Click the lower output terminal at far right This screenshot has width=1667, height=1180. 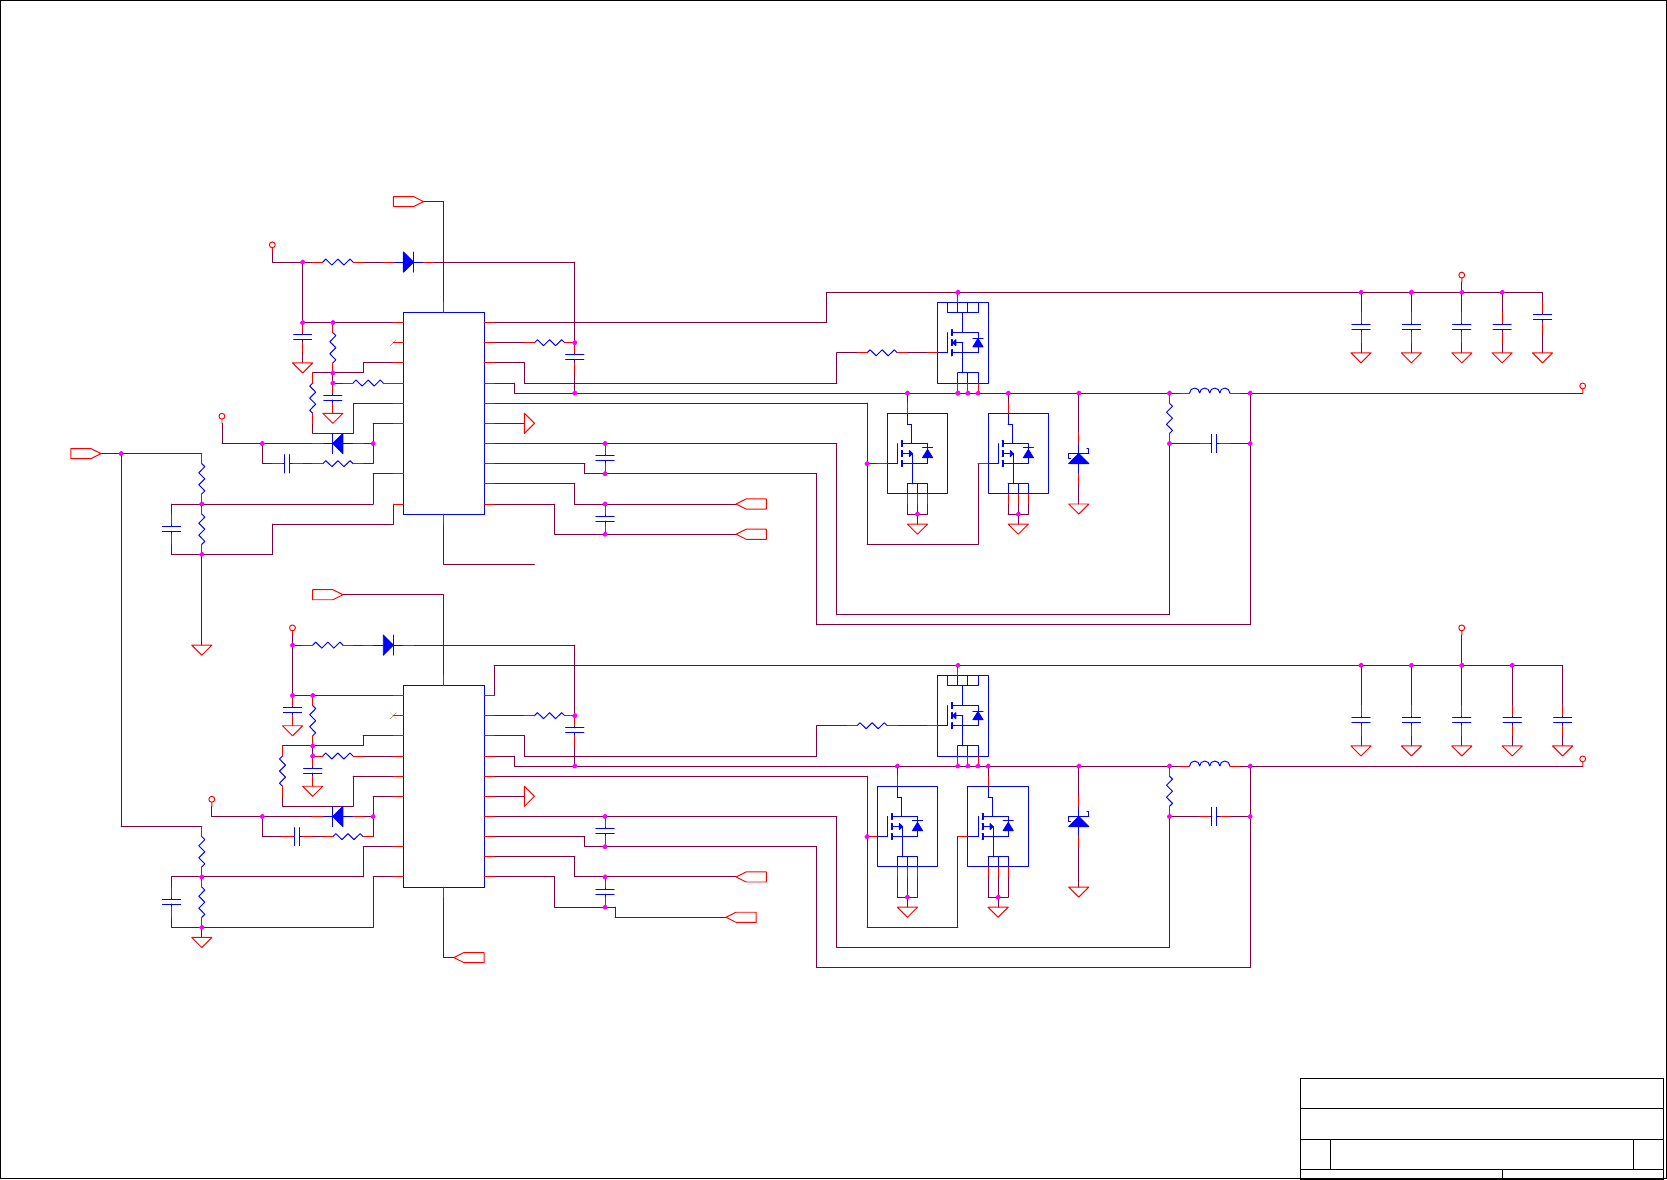tap(1583, 759)
